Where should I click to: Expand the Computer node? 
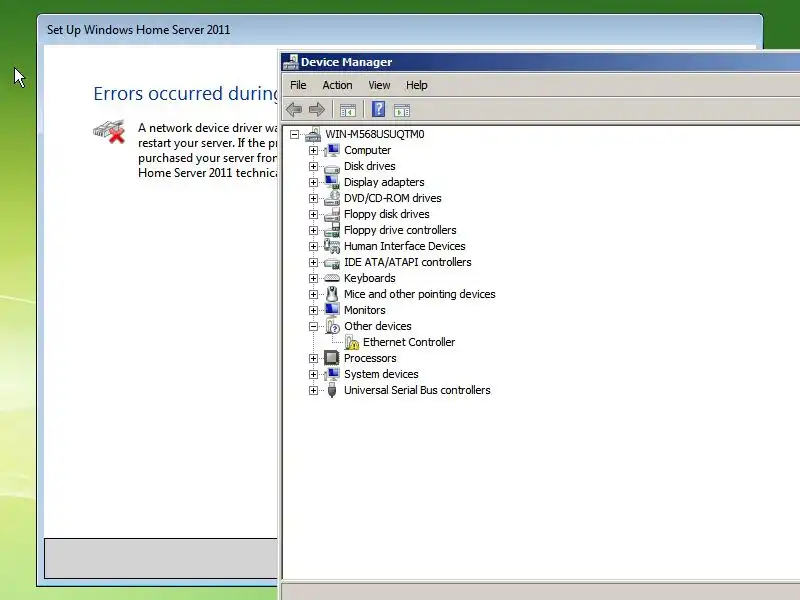313,151
